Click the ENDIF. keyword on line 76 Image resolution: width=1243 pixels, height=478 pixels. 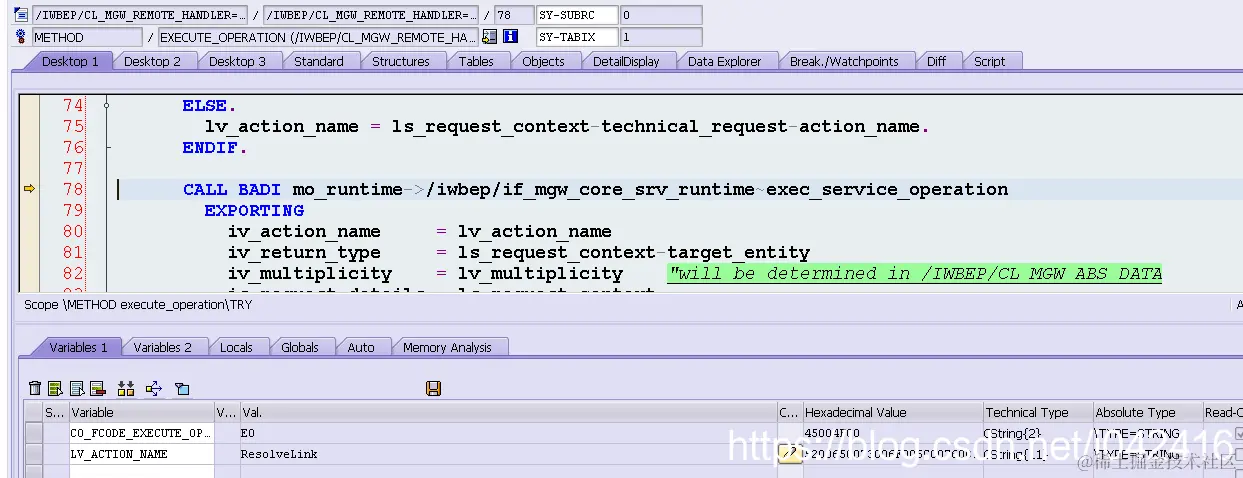(x=215, y=147)
